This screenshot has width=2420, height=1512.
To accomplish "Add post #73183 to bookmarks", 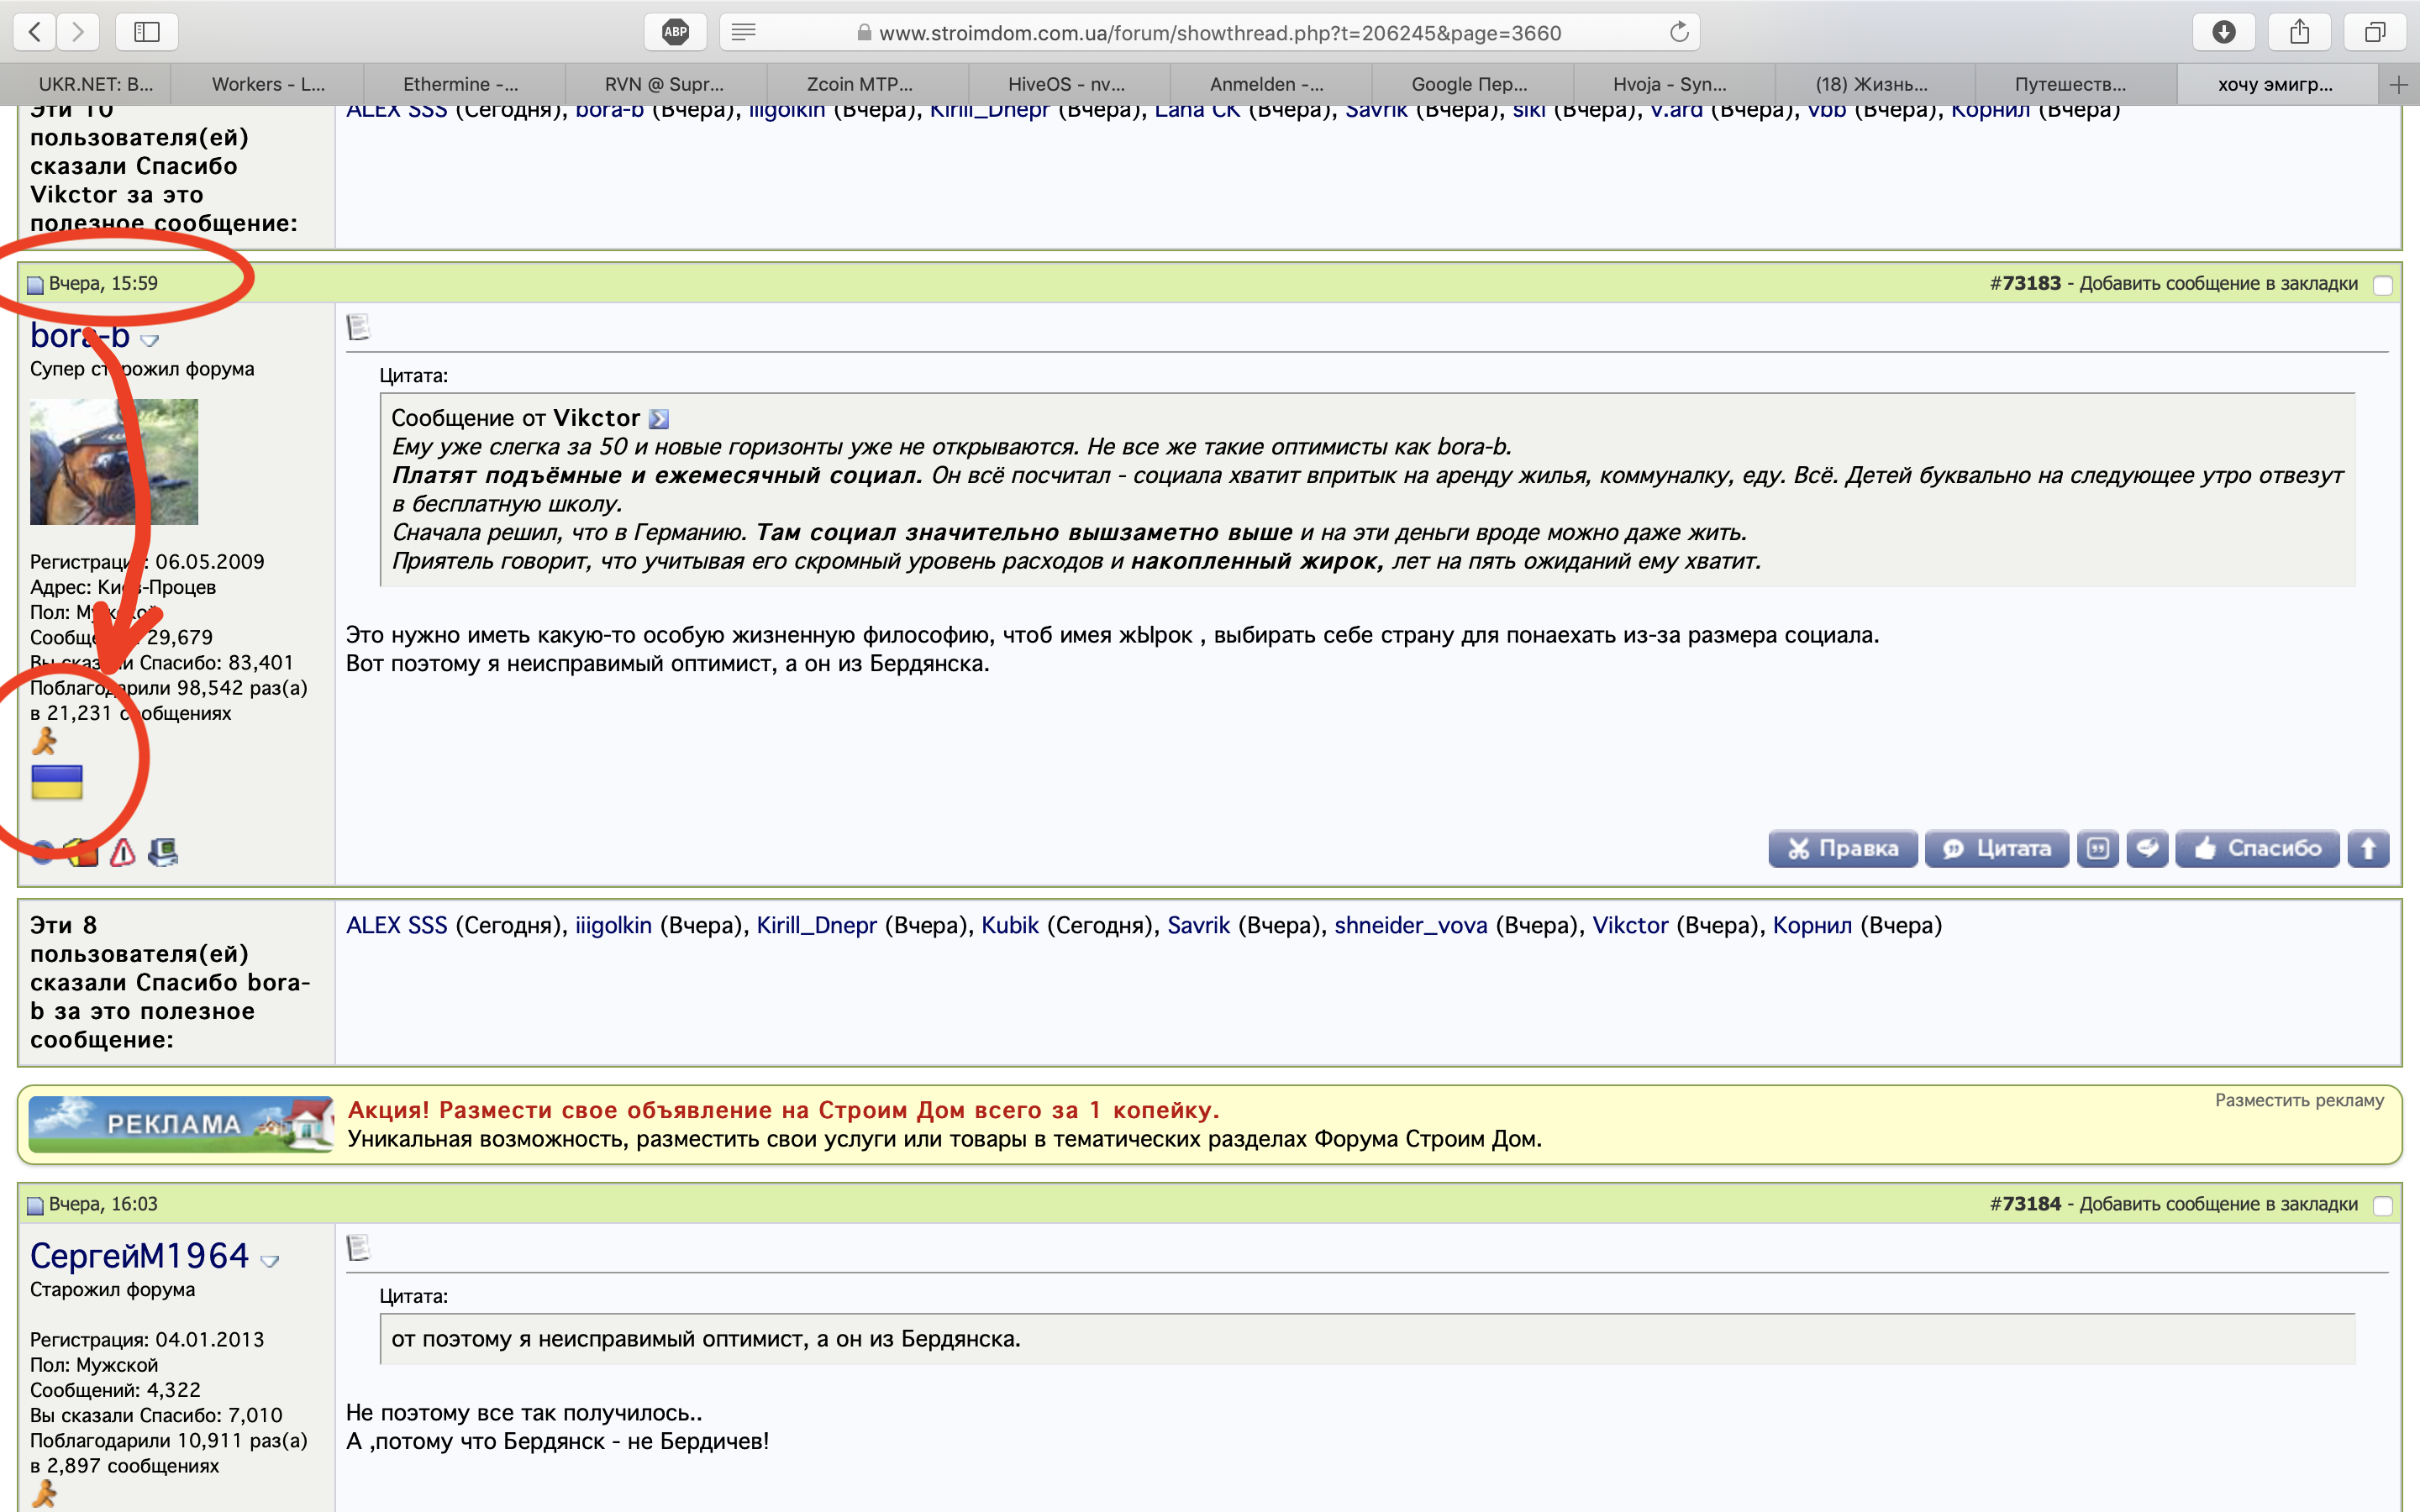I will 2218,284.
